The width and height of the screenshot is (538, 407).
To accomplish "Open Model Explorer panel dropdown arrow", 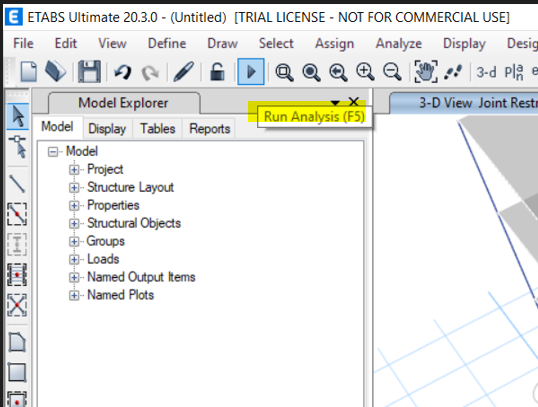I will coord(335,102).
